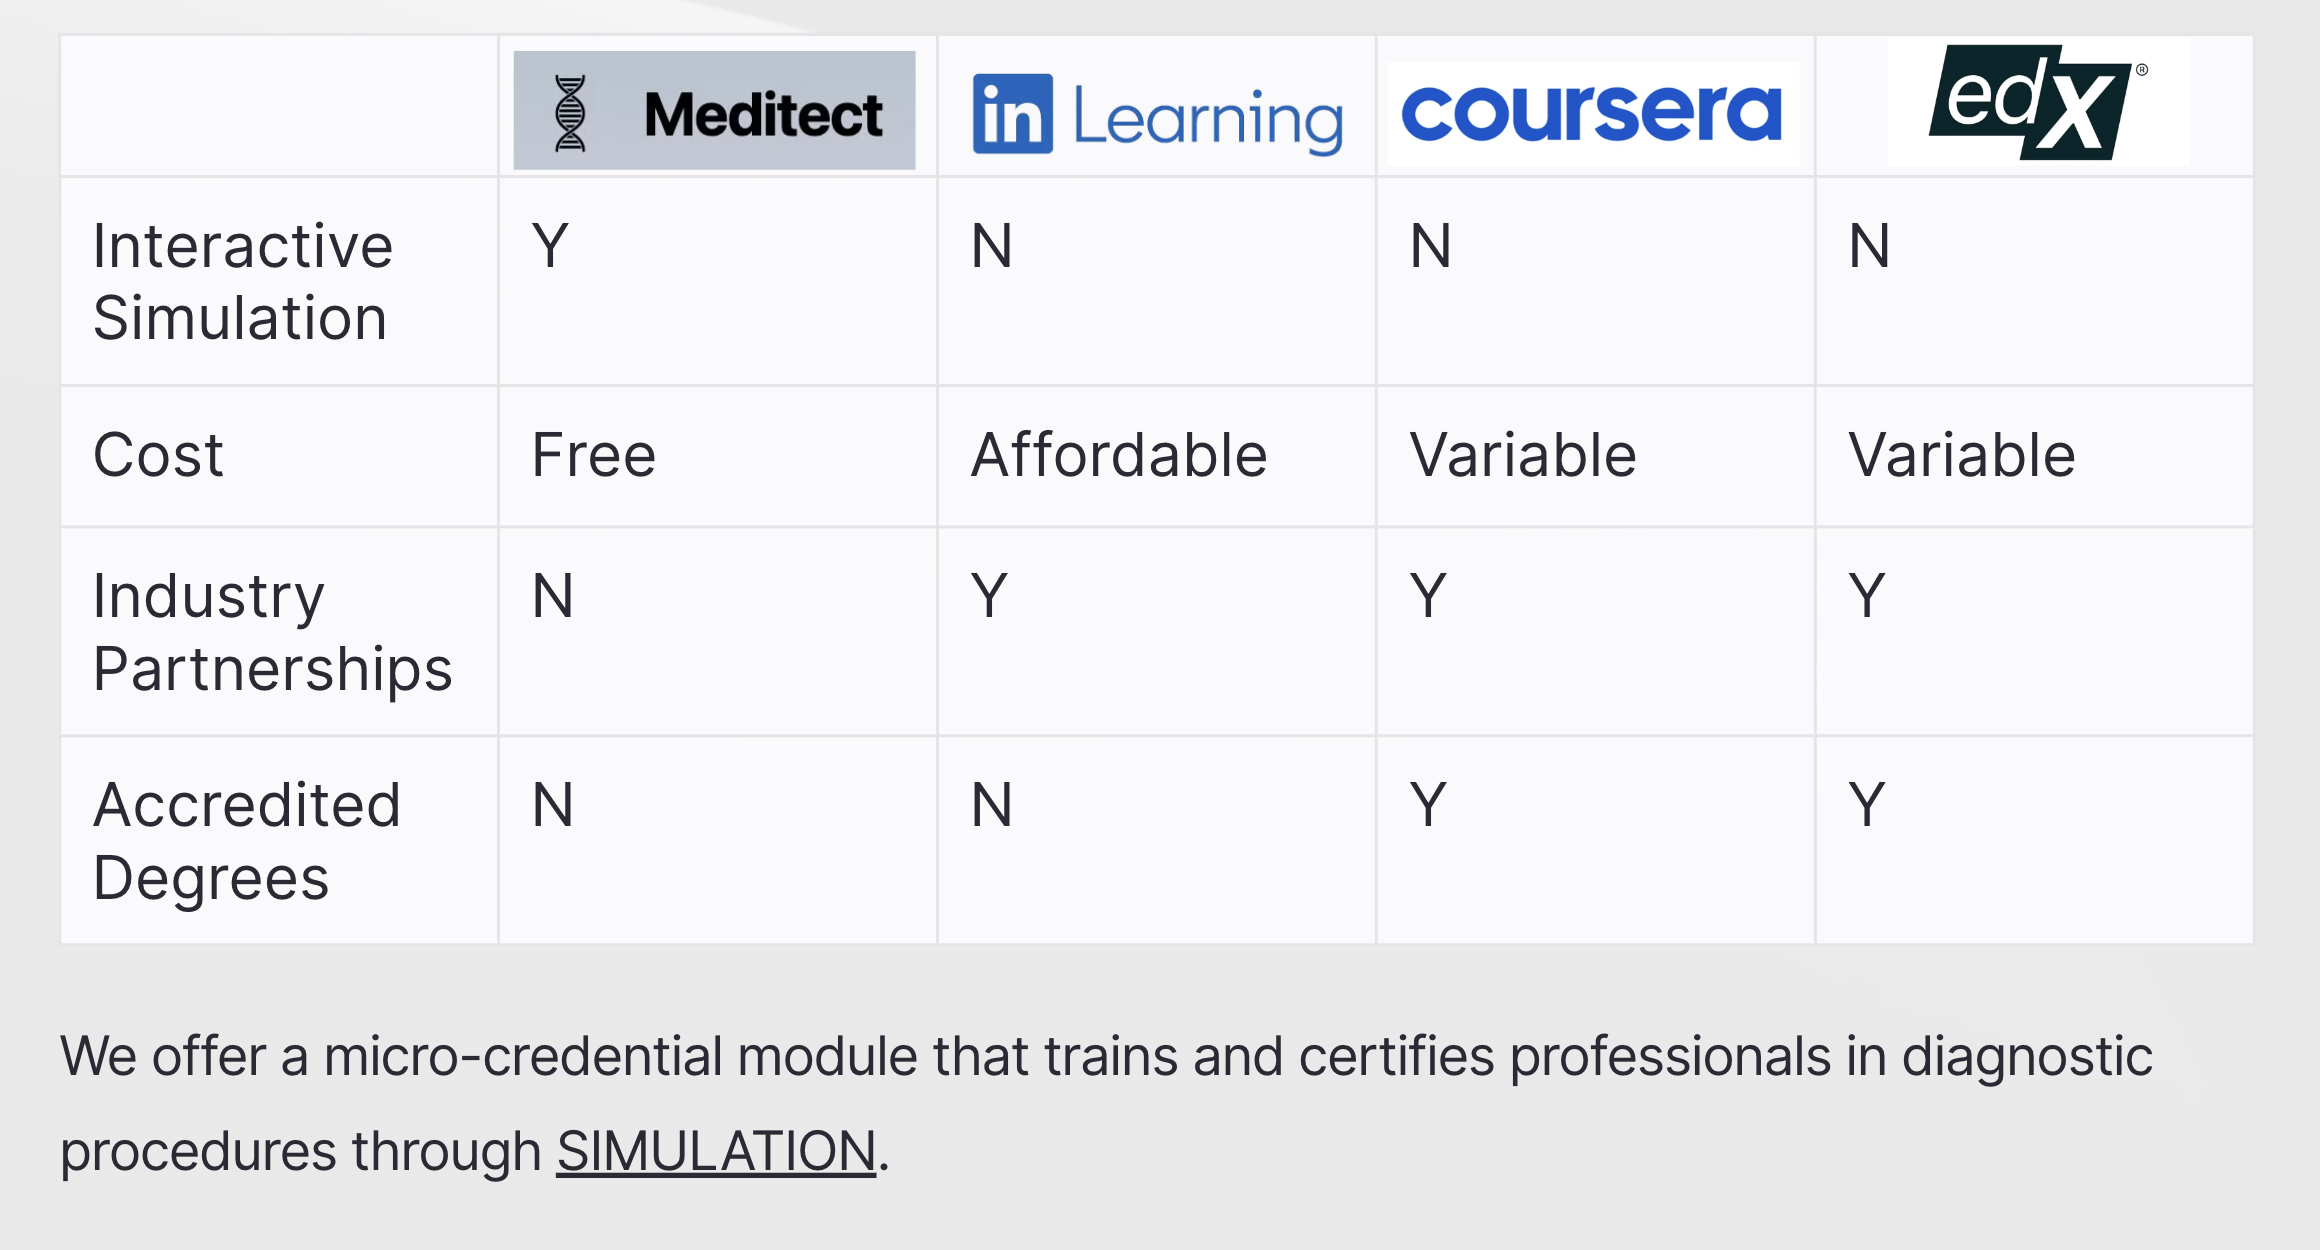The image size is (2320, 1250).
Task: Click Coursera's "N" in Interactive Simulation row
Action: point(1430,245)
